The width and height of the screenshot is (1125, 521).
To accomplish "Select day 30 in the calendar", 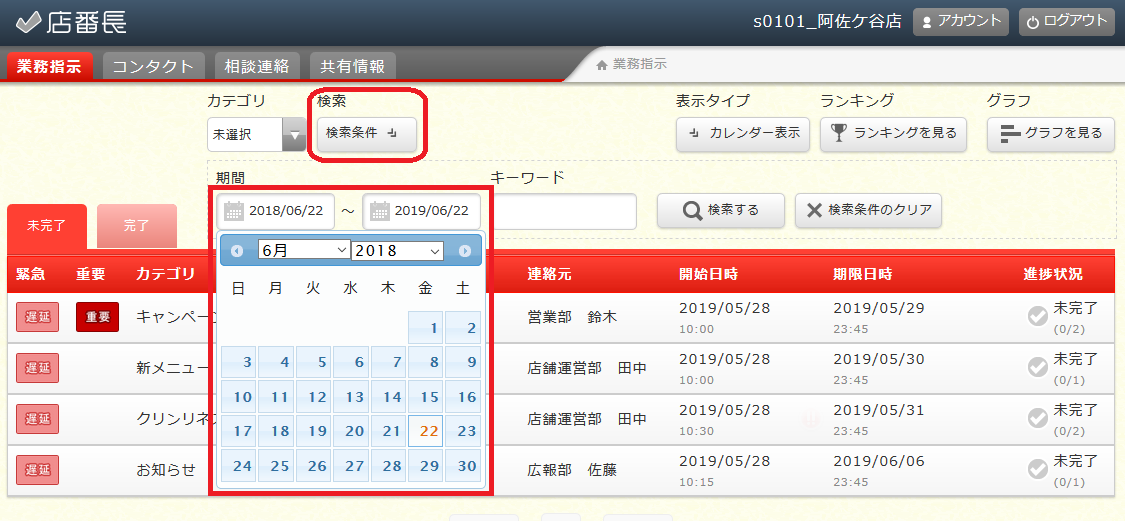I will tap(463, 466).
